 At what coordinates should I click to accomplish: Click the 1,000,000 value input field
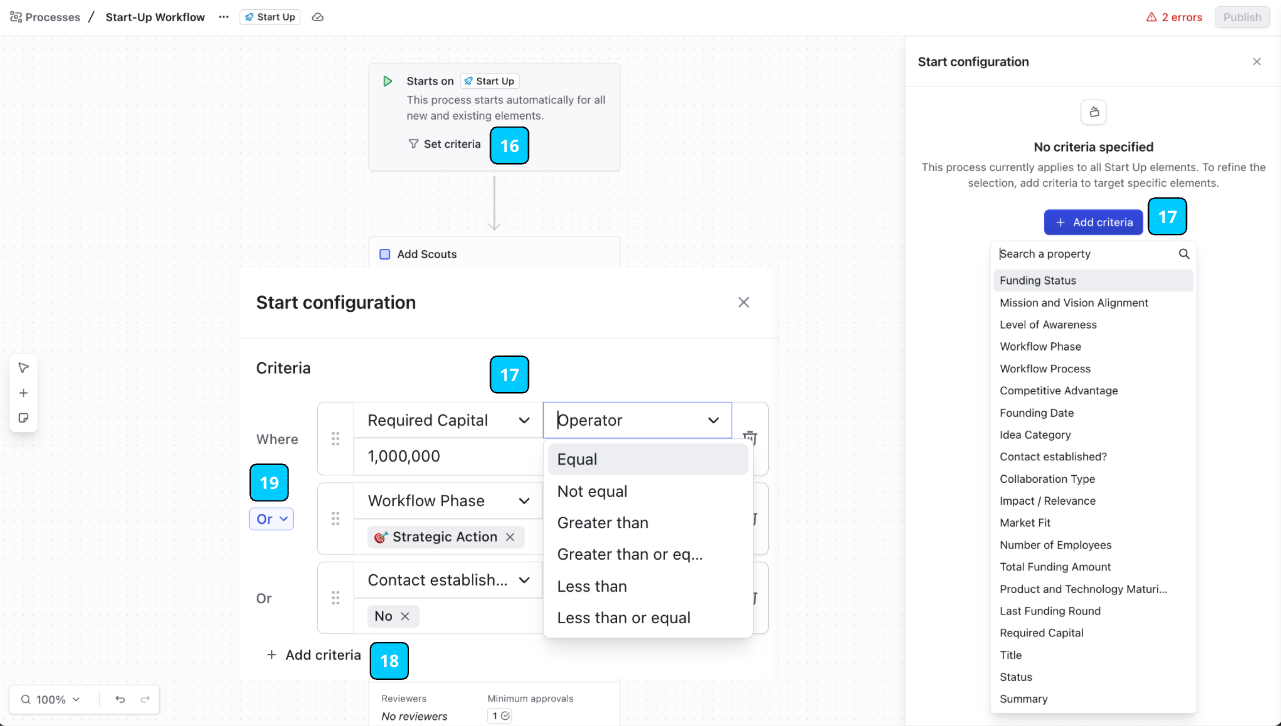click(448, 456)
